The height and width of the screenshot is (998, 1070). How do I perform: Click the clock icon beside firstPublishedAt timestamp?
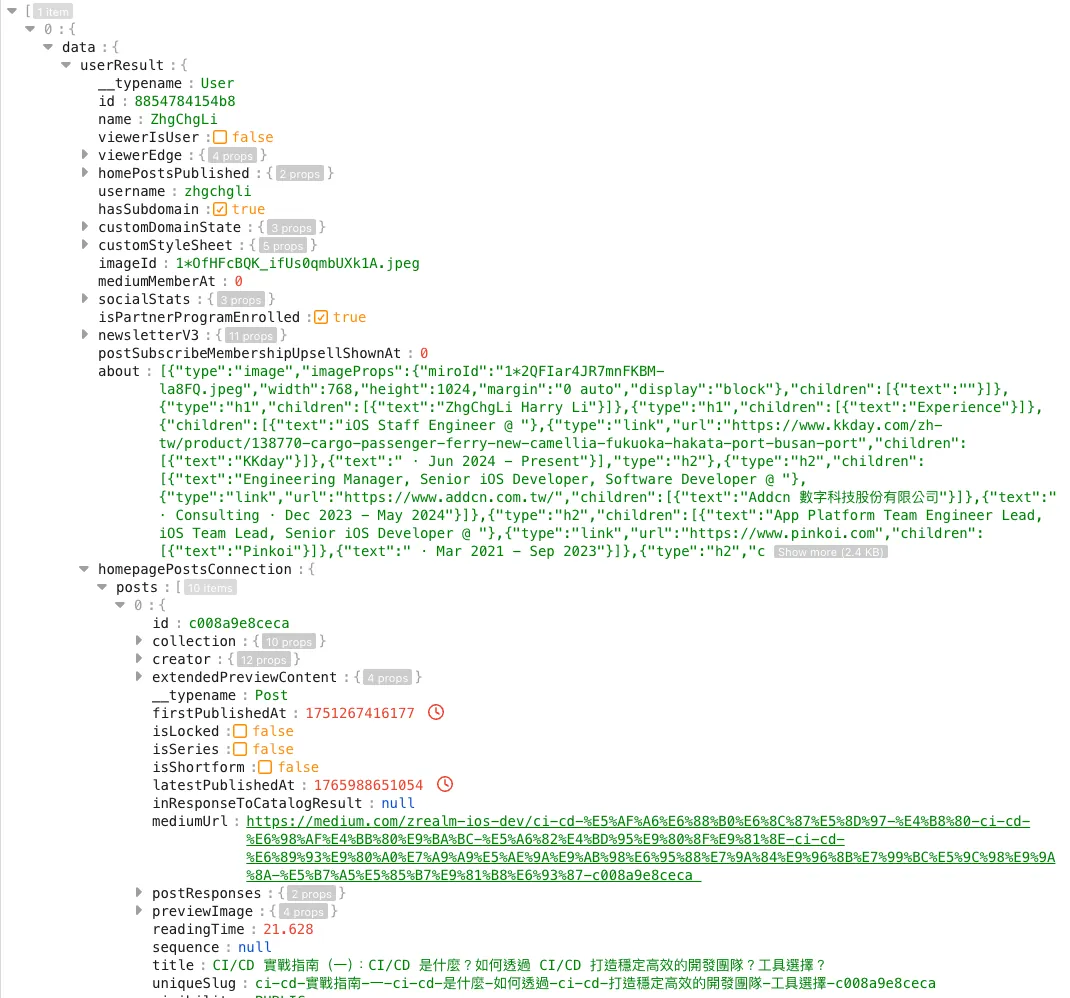coord(435,713)
